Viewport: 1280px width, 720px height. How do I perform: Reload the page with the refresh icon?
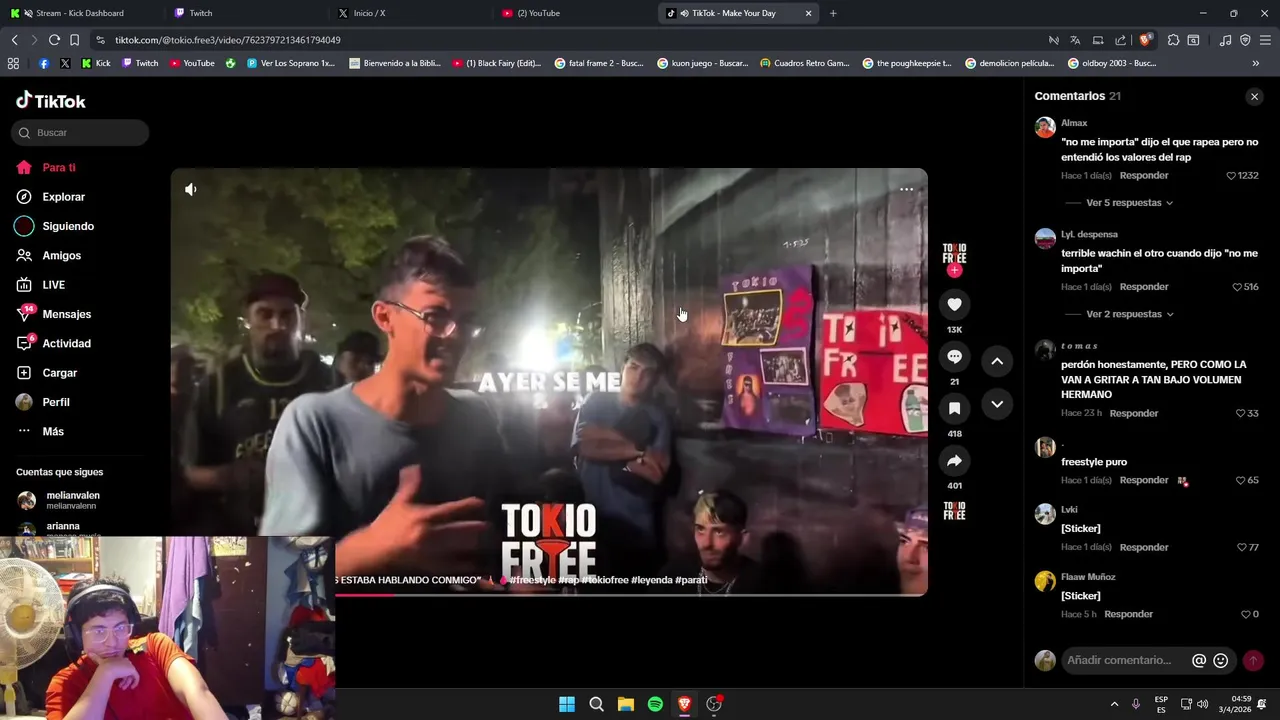pos(54,40)
